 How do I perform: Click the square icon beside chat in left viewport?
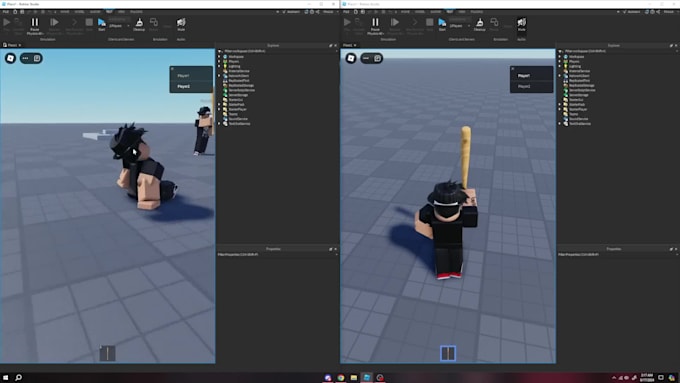(37, 58)
